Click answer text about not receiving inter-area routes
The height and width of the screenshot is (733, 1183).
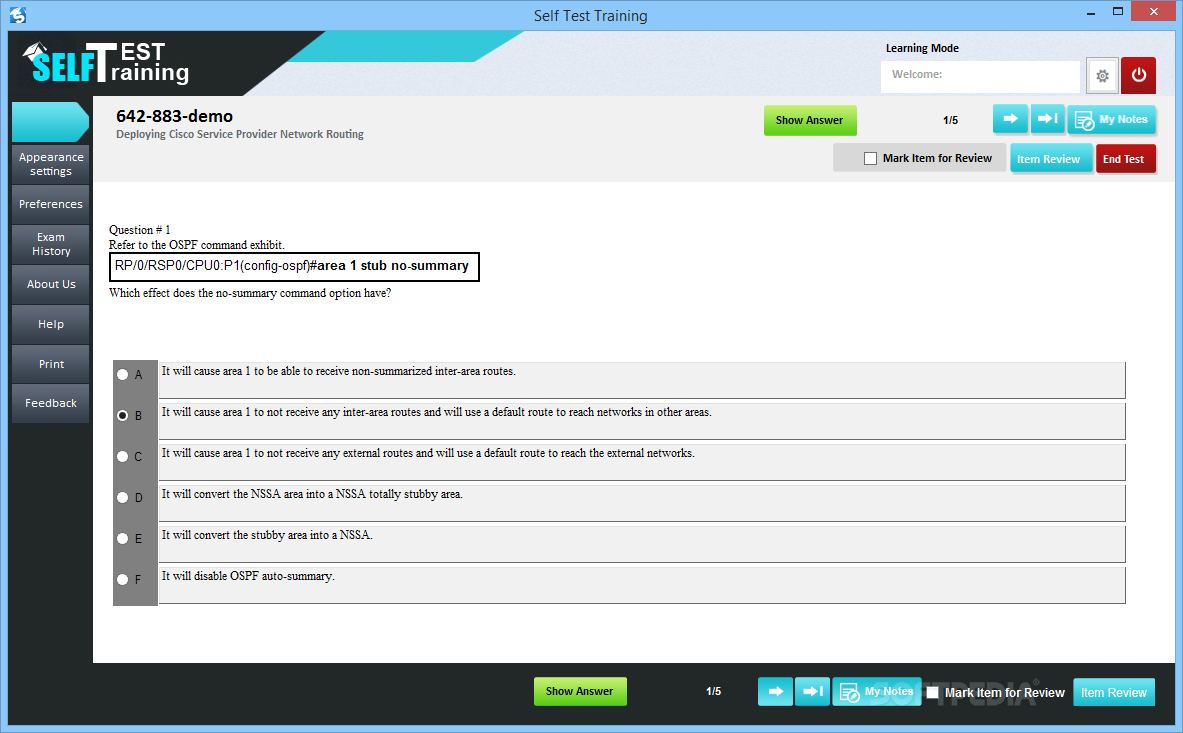[436, 413]
